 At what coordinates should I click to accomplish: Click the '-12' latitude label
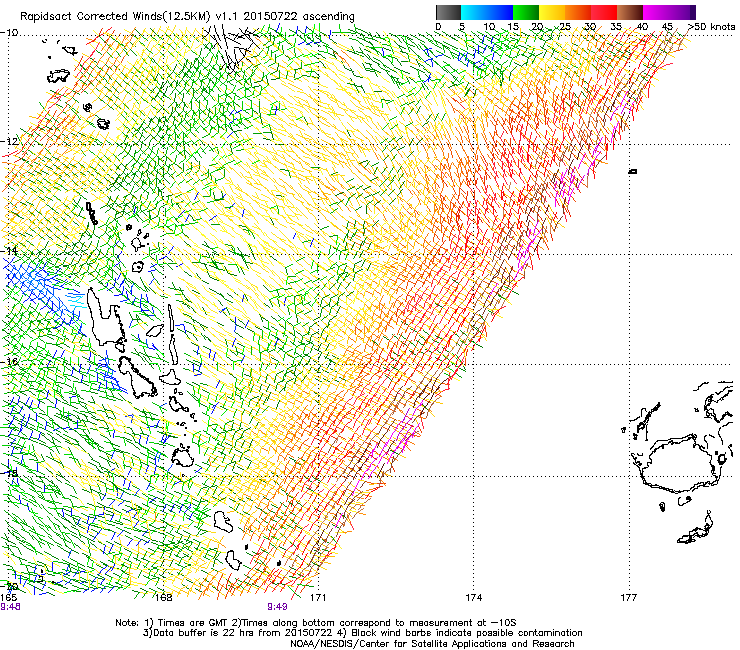pyautogui.click(x=9, y=141)
